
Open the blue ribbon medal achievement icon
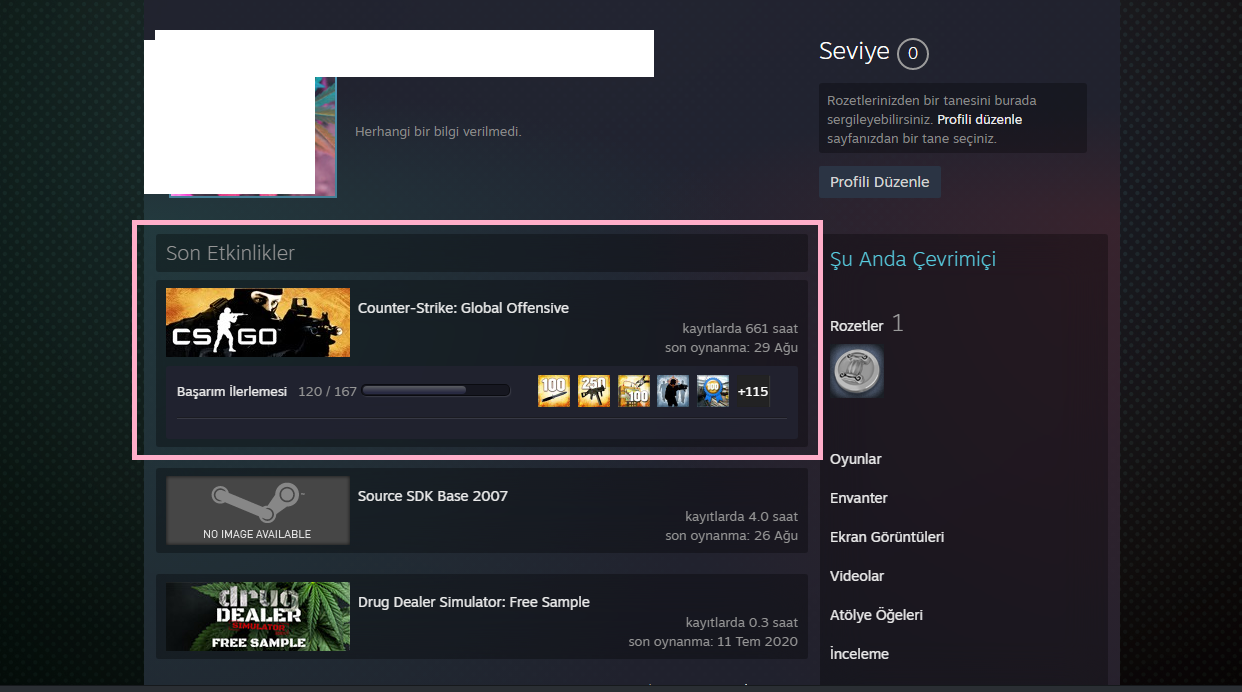pos(713,391)
